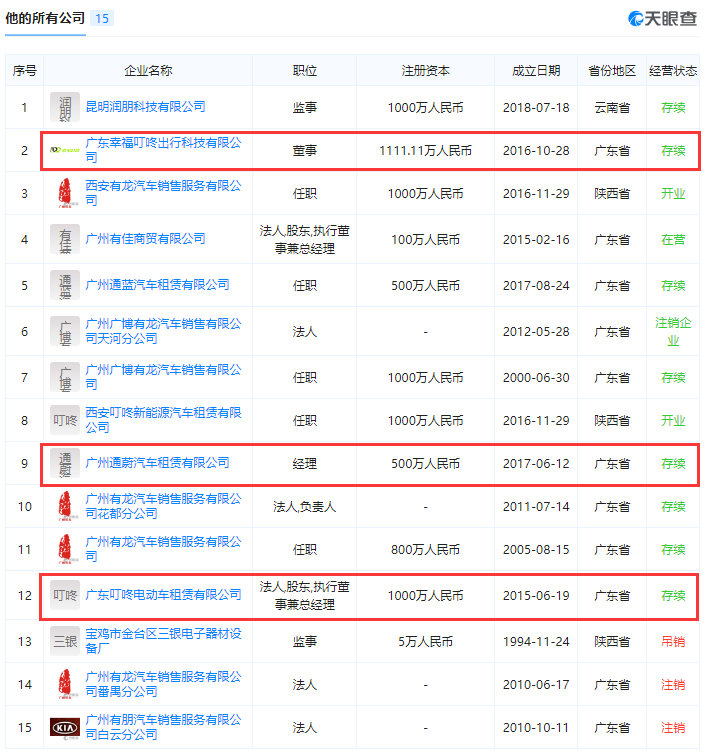
Task: Click the 广州通蔚汽车租赁 logo icon
Action: click(65, 464)
